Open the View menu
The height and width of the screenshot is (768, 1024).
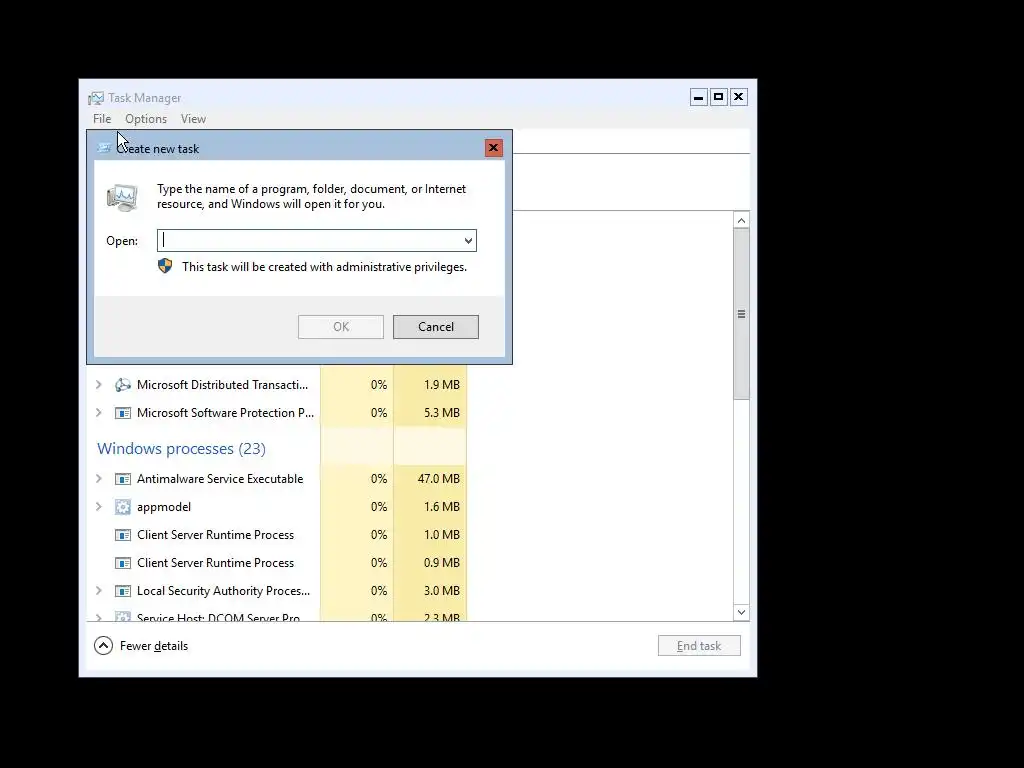pos(193,119)
